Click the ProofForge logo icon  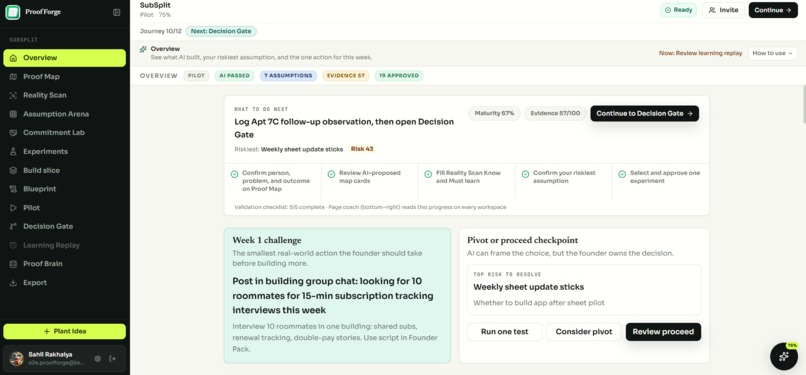(x=12, y=12)
